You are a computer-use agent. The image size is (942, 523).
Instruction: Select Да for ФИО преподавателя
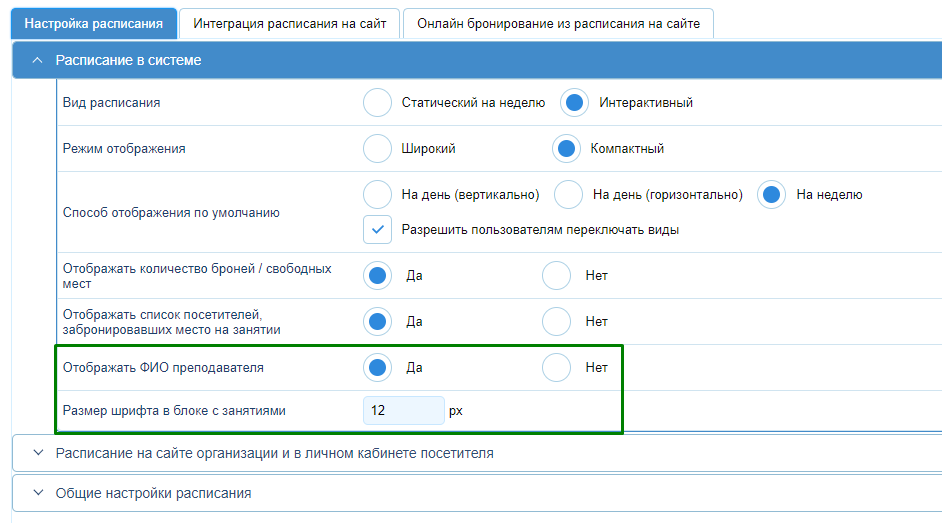[377, 367]
